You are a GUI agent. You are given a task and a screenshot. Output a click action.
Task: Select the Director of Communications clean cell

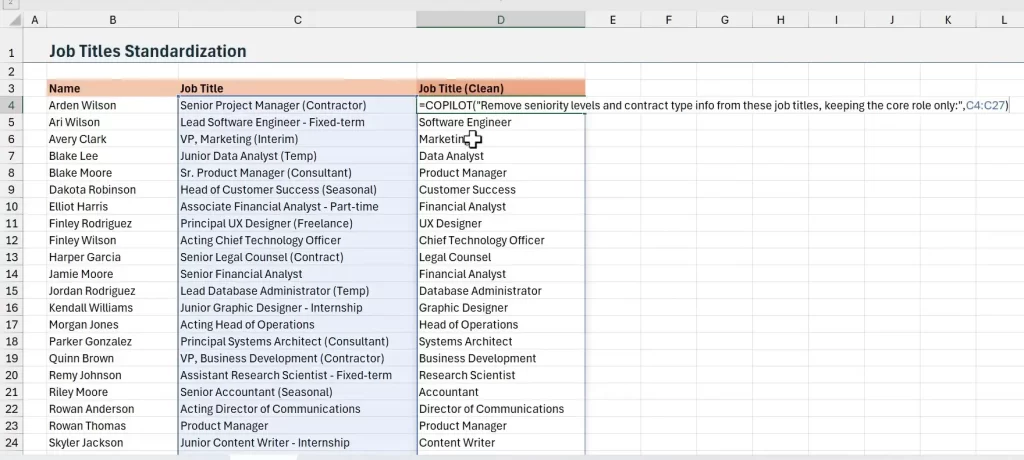tap(500, 409)
